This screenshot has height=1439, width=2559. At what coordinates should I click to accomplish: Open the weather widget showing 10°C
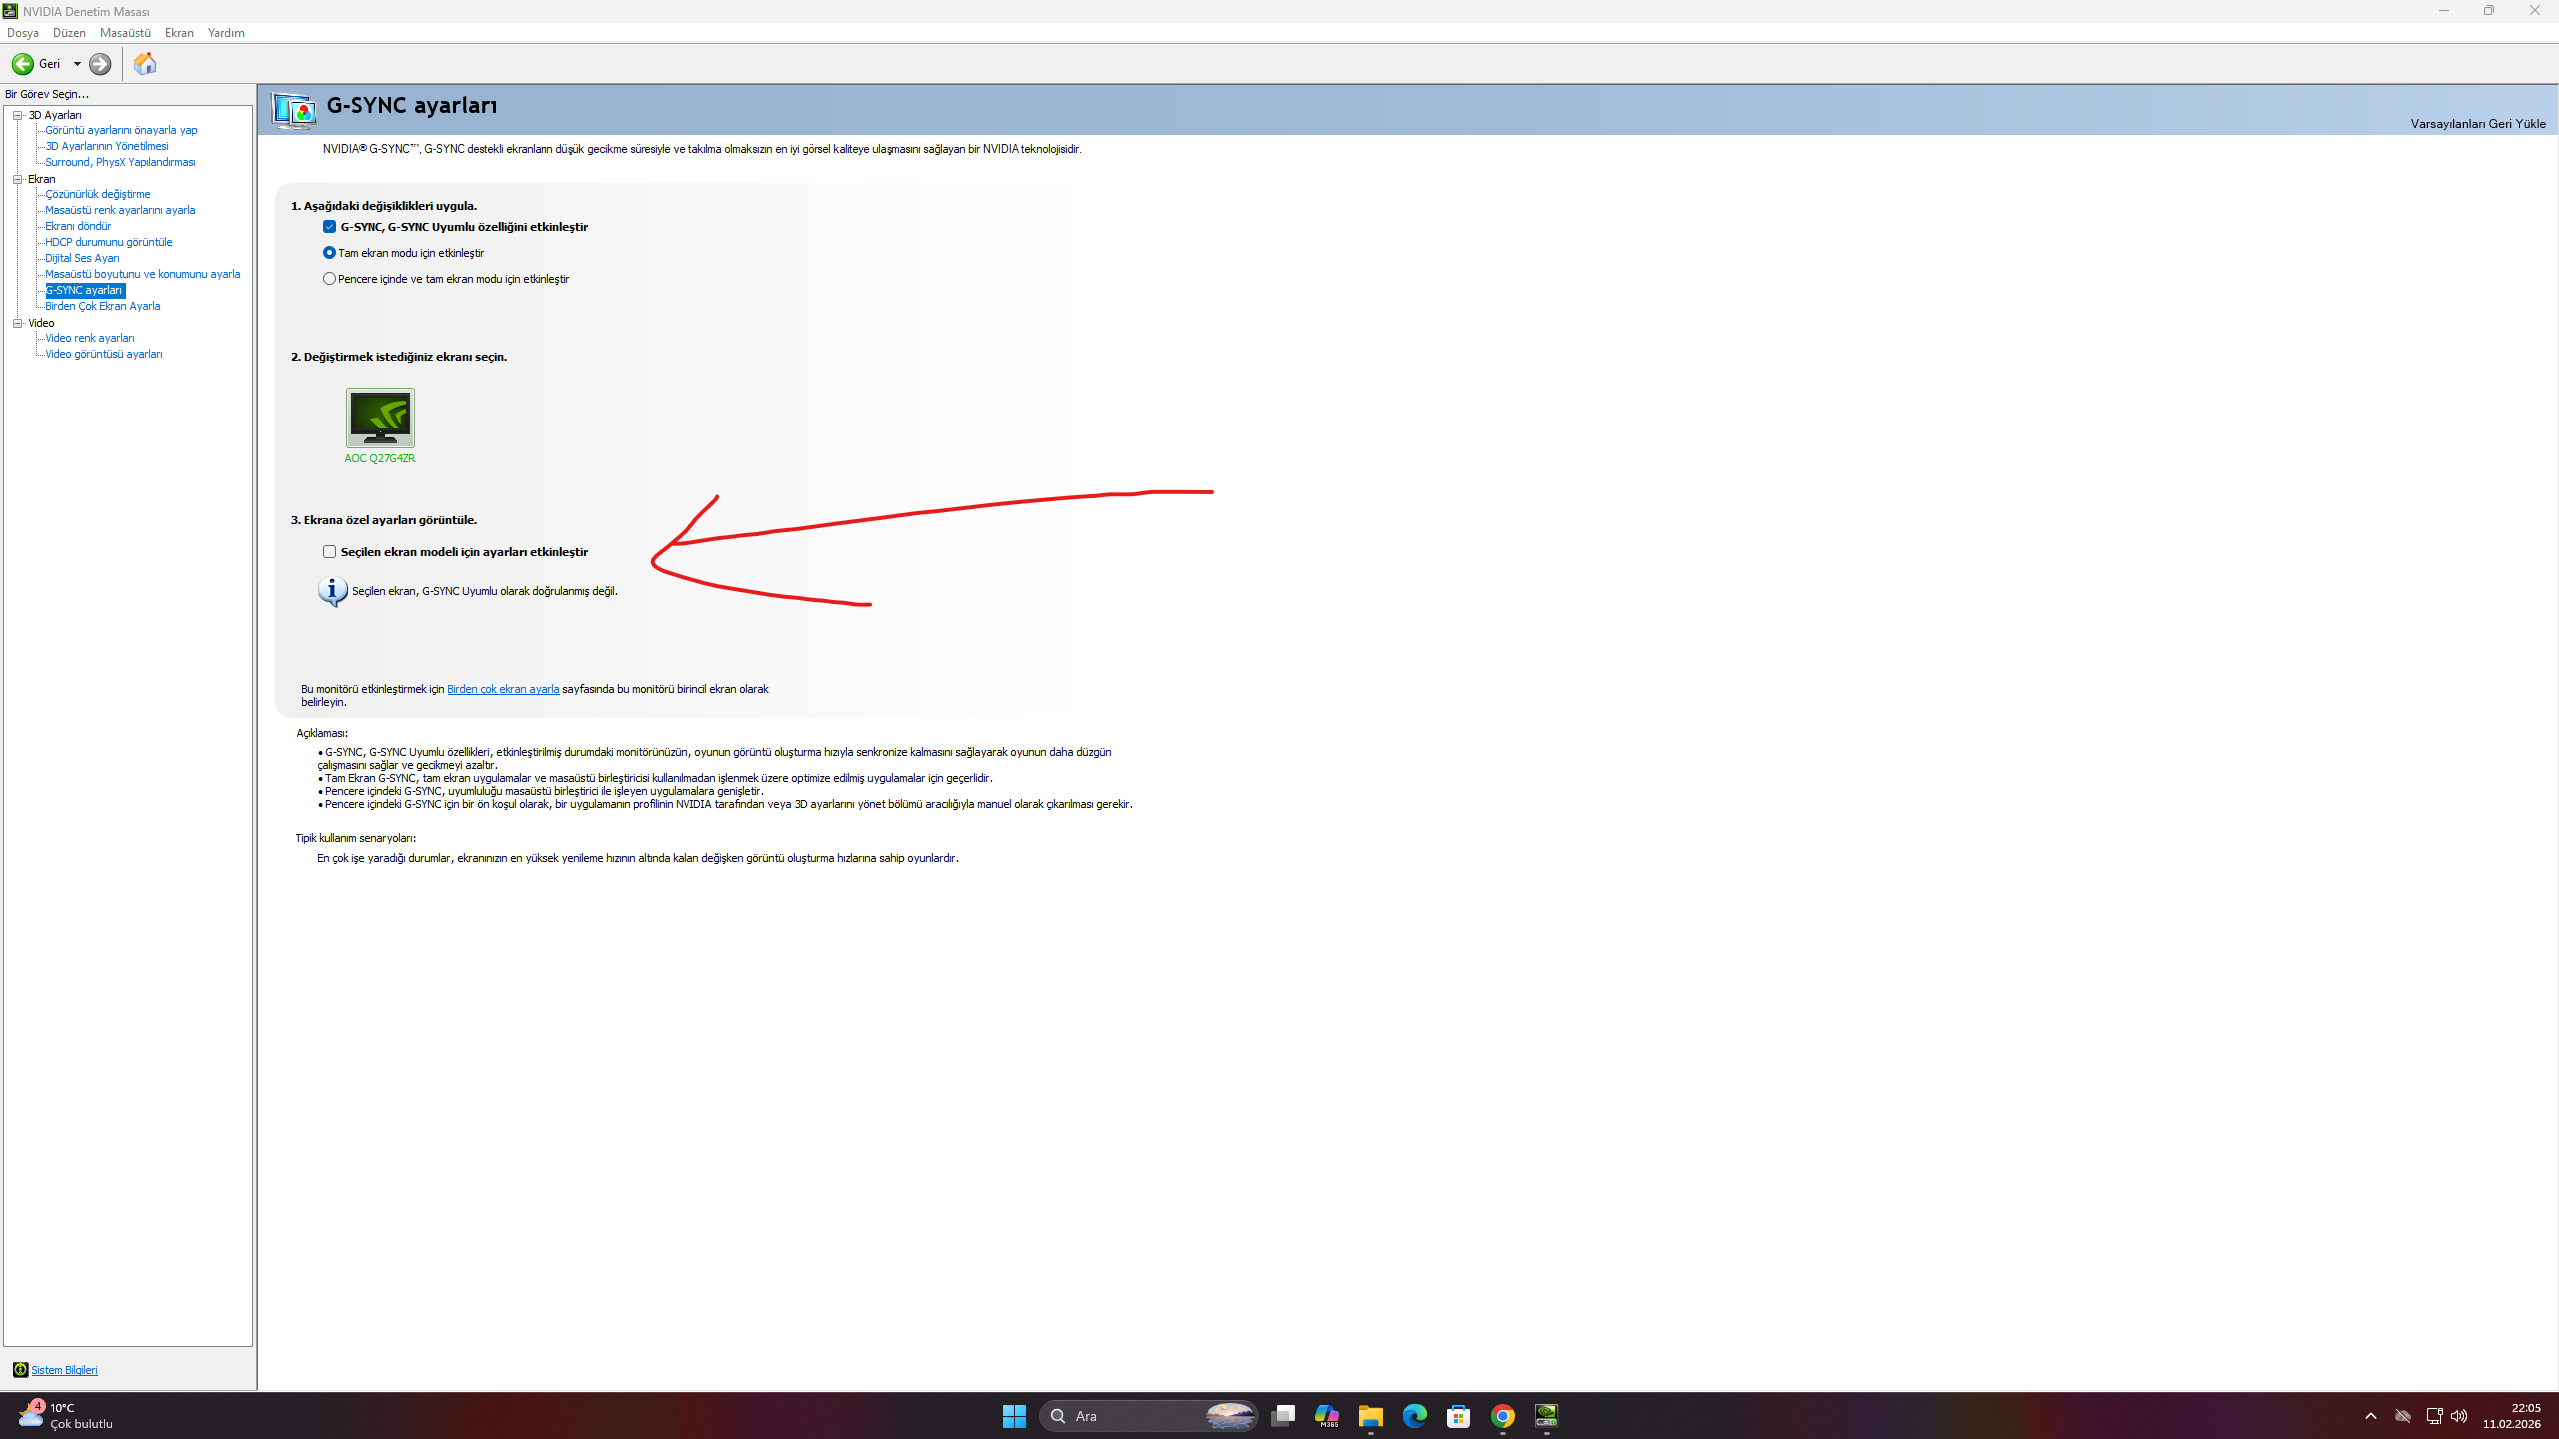(66, 1416)
